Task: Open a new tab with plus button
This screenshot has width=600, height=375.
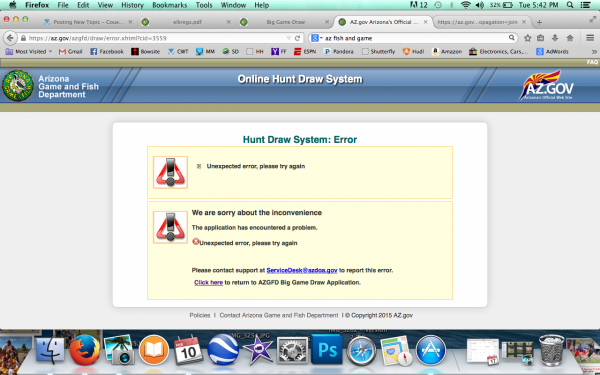Action: coord(539,22)
